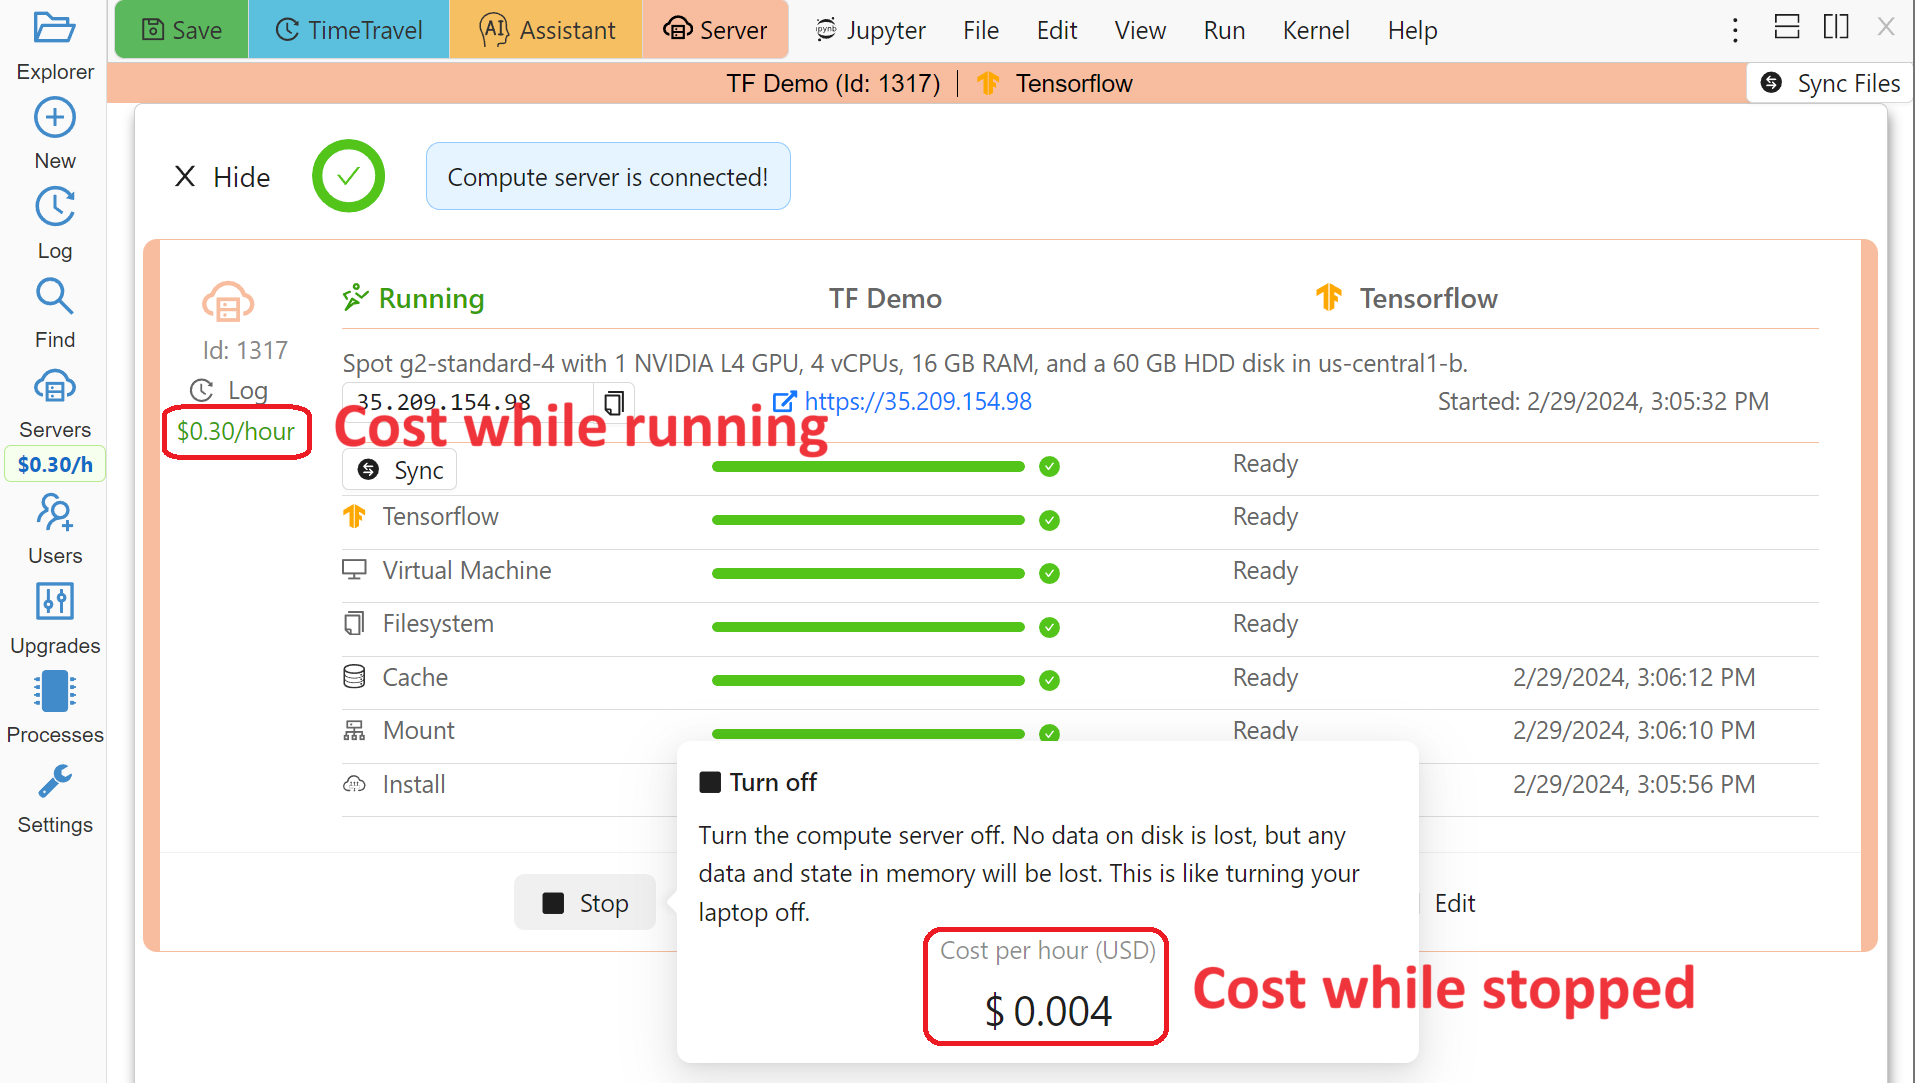Click the $0.30/h spend rate badge
Screen dimensions: 1915x1083
pos(55,464)
